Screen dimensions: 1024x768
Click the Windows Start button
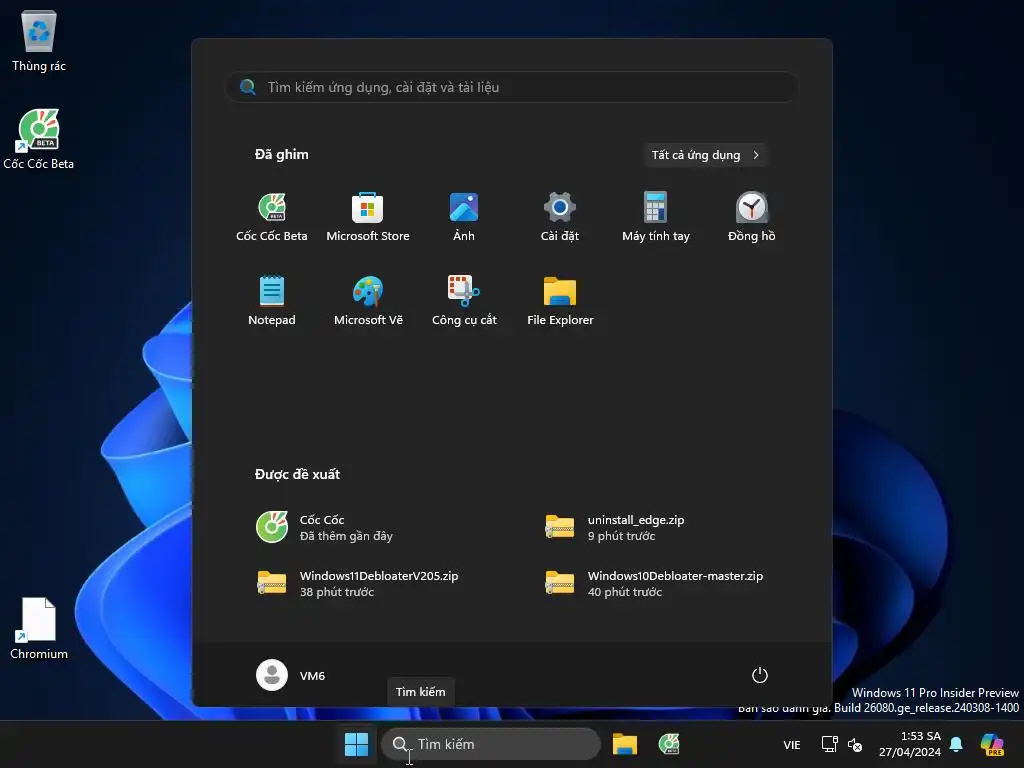pos(357,744)
